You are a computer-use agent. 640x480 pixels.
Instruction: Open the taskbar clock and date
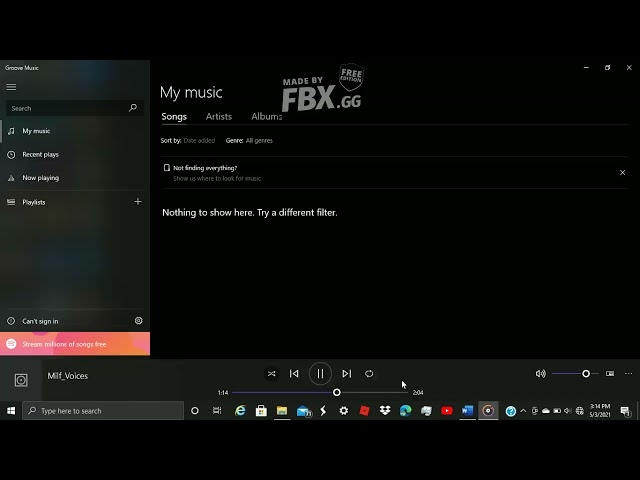(600, 411)
